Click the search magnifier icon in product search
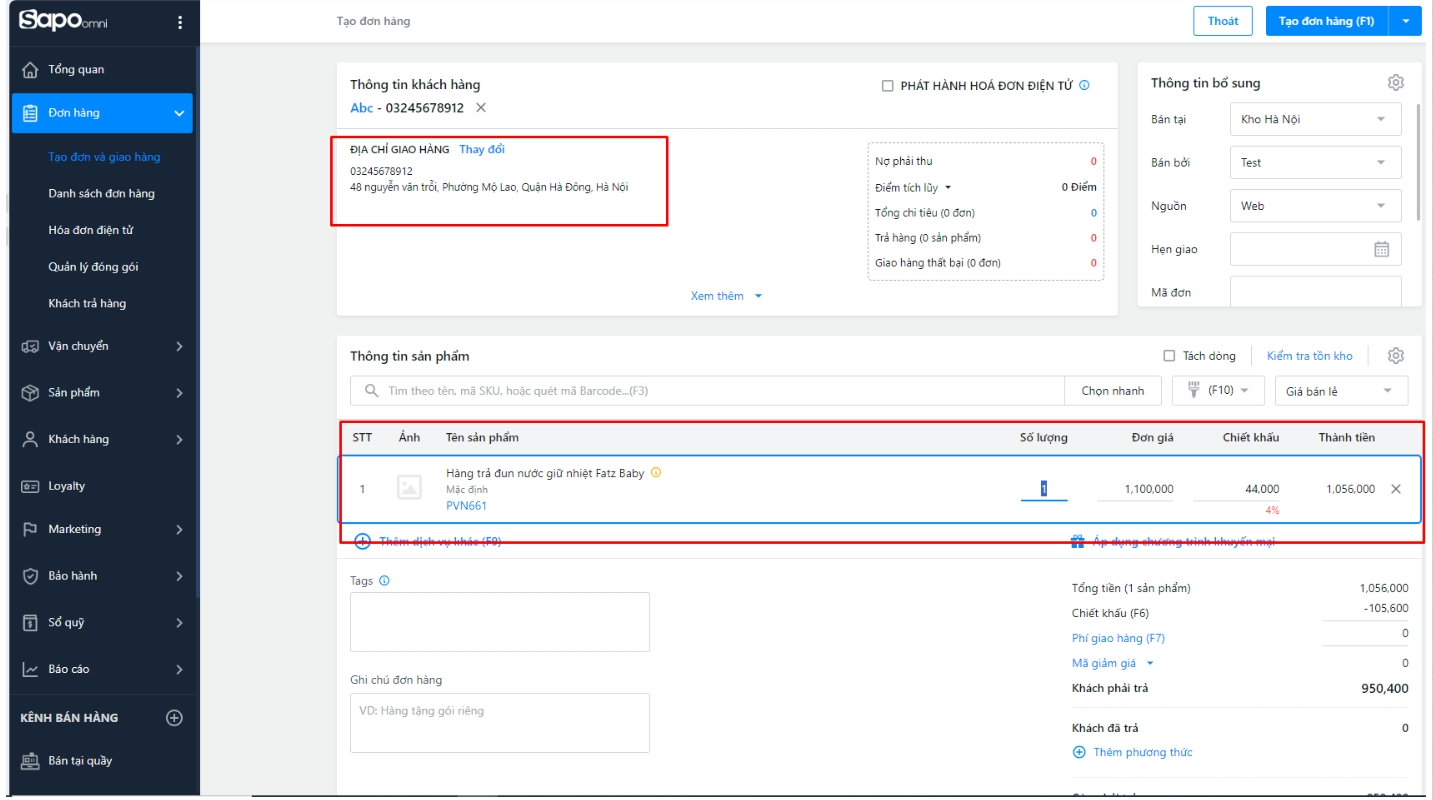 pos(371,391)
